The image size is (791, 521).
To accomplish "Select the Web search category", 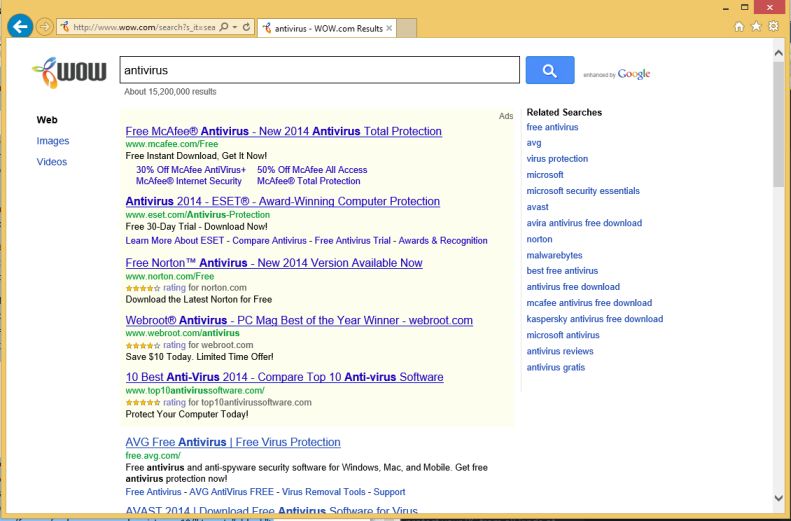I will coord(47,120).
